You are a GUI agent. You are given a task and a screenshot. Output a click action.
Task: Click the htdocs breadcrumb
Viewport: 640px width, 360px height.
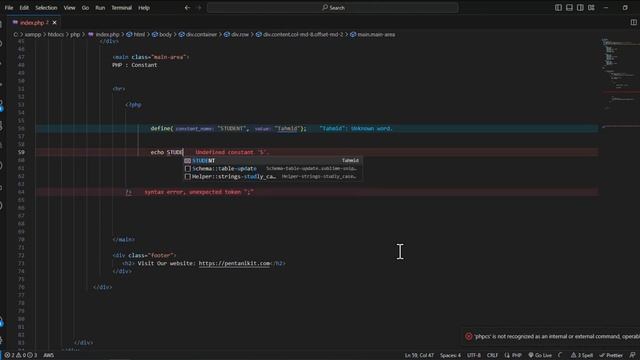coord(56,35)
